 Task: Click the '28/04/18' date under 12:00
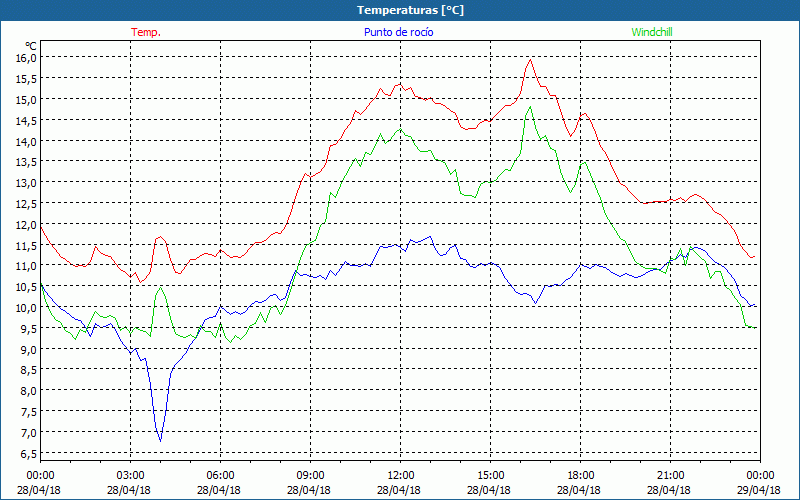399,490
